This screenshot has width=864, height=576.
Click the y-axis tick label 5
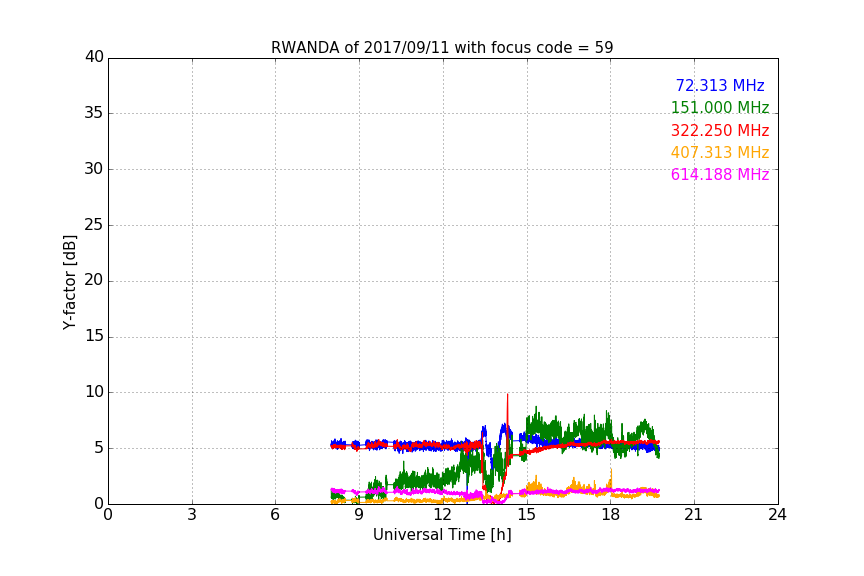click(99, 448)
